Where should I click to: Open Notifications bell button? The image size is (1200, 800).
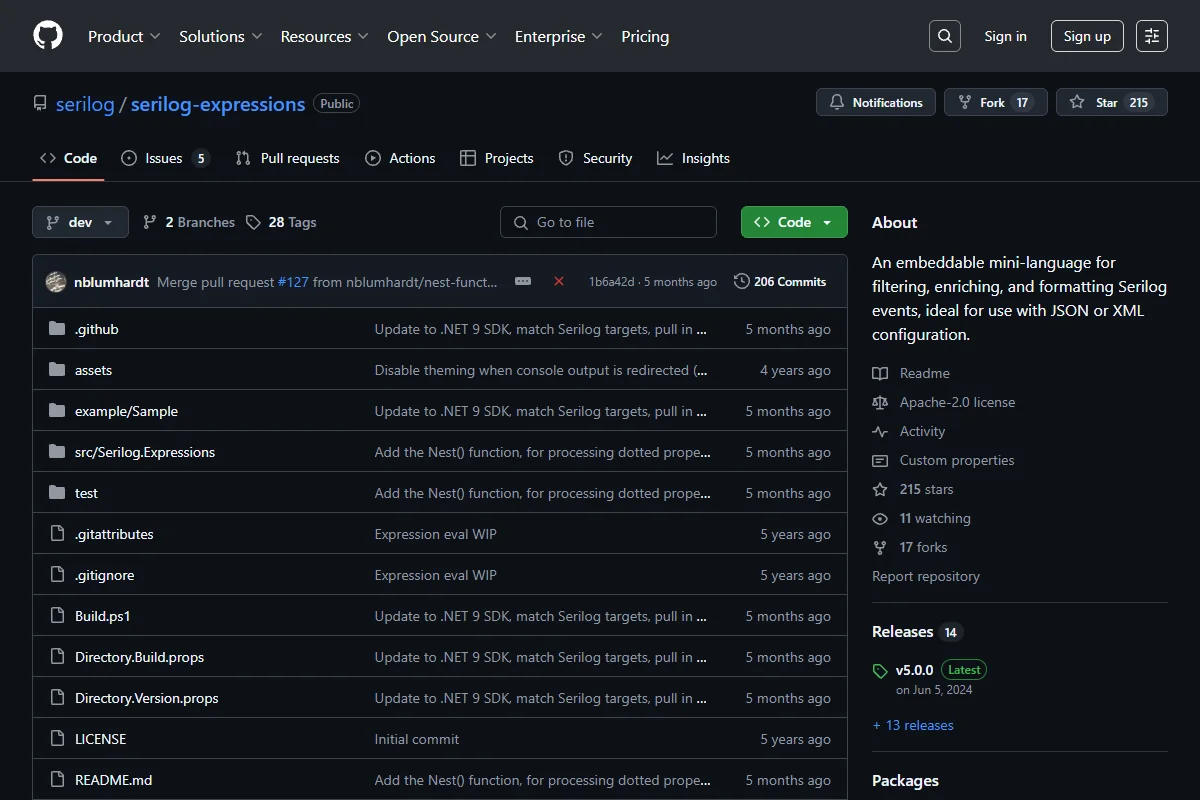[876, 102]
